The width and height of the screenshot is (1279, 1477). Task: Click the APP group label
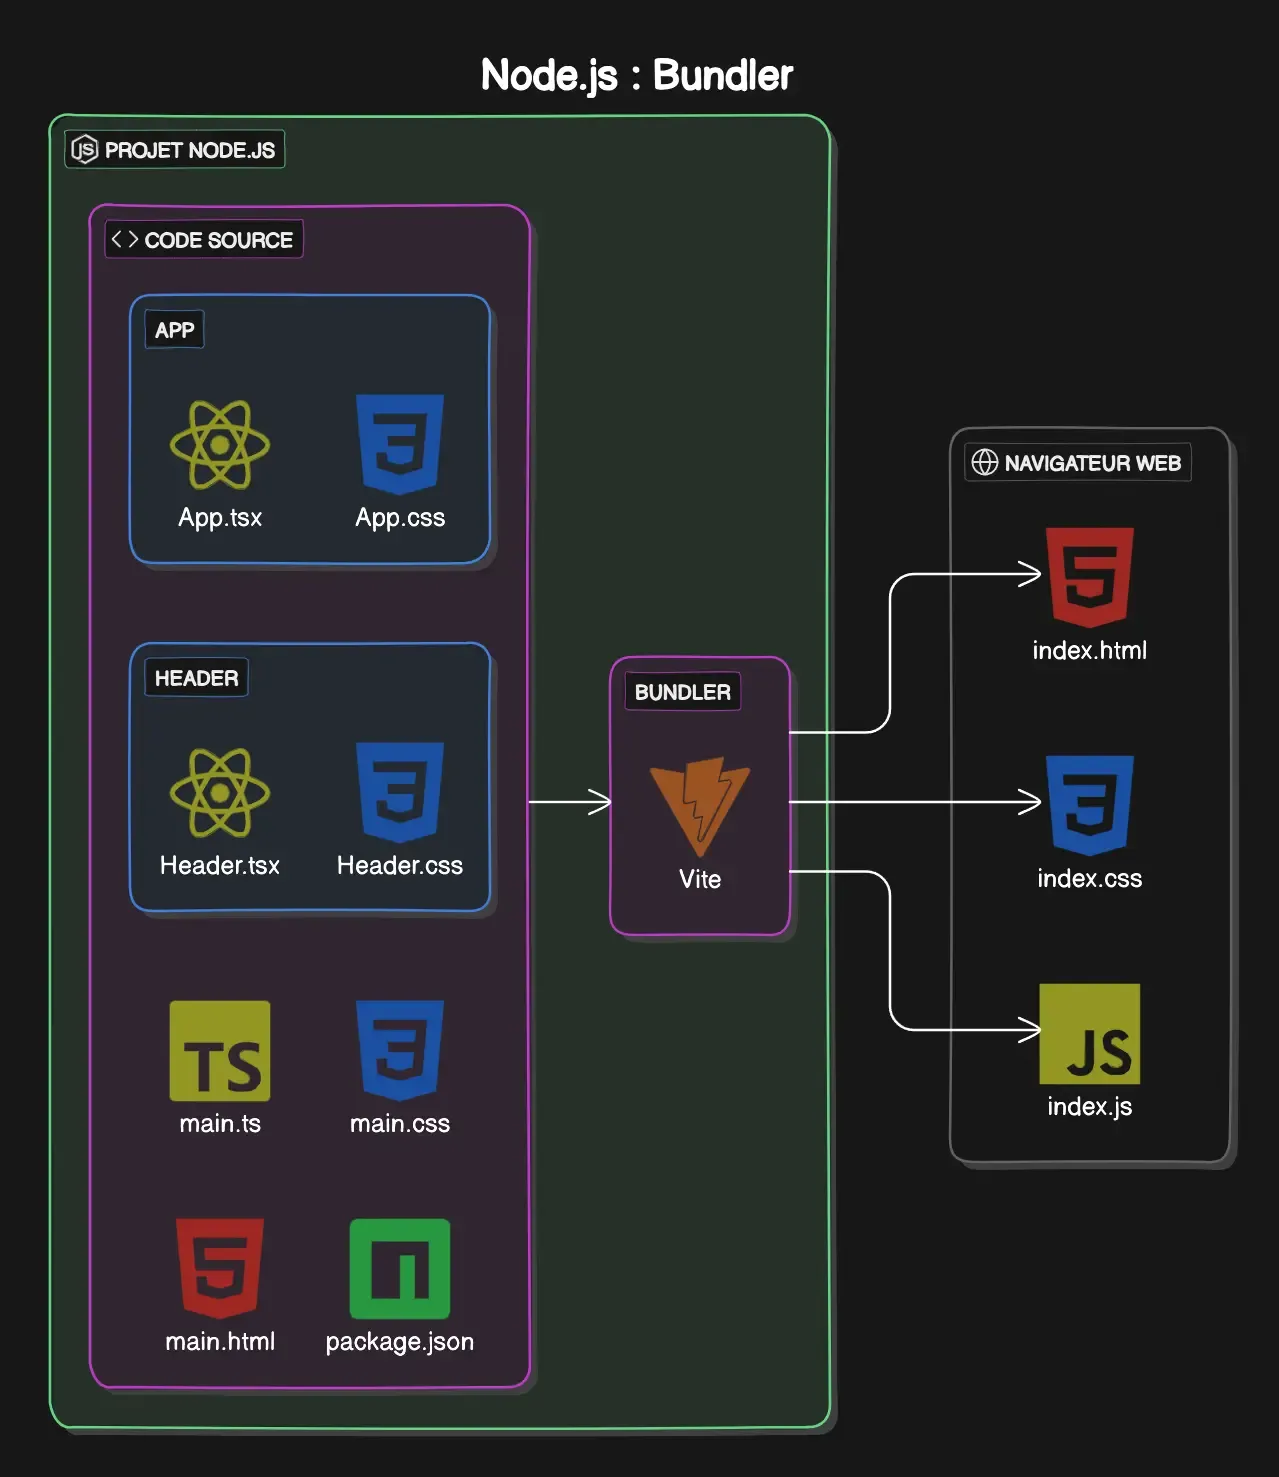pyautogui.click(x=175, y=330)
